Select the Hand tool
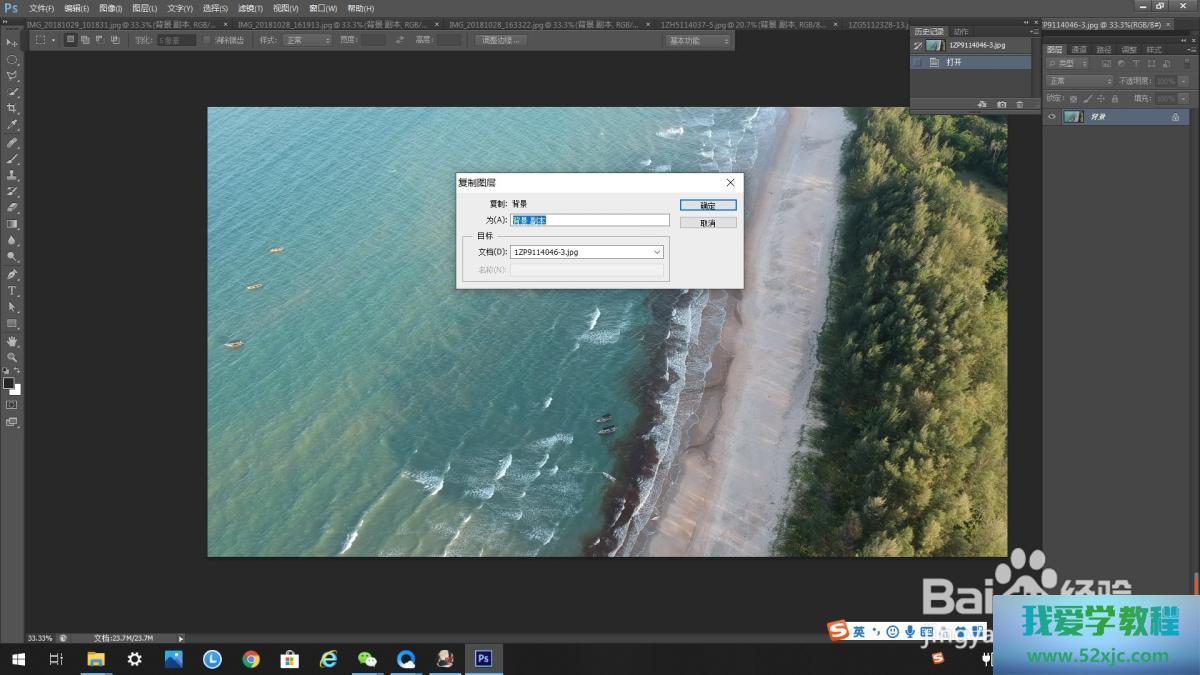Screen dimensions: 1200x675 click(12, 341)
